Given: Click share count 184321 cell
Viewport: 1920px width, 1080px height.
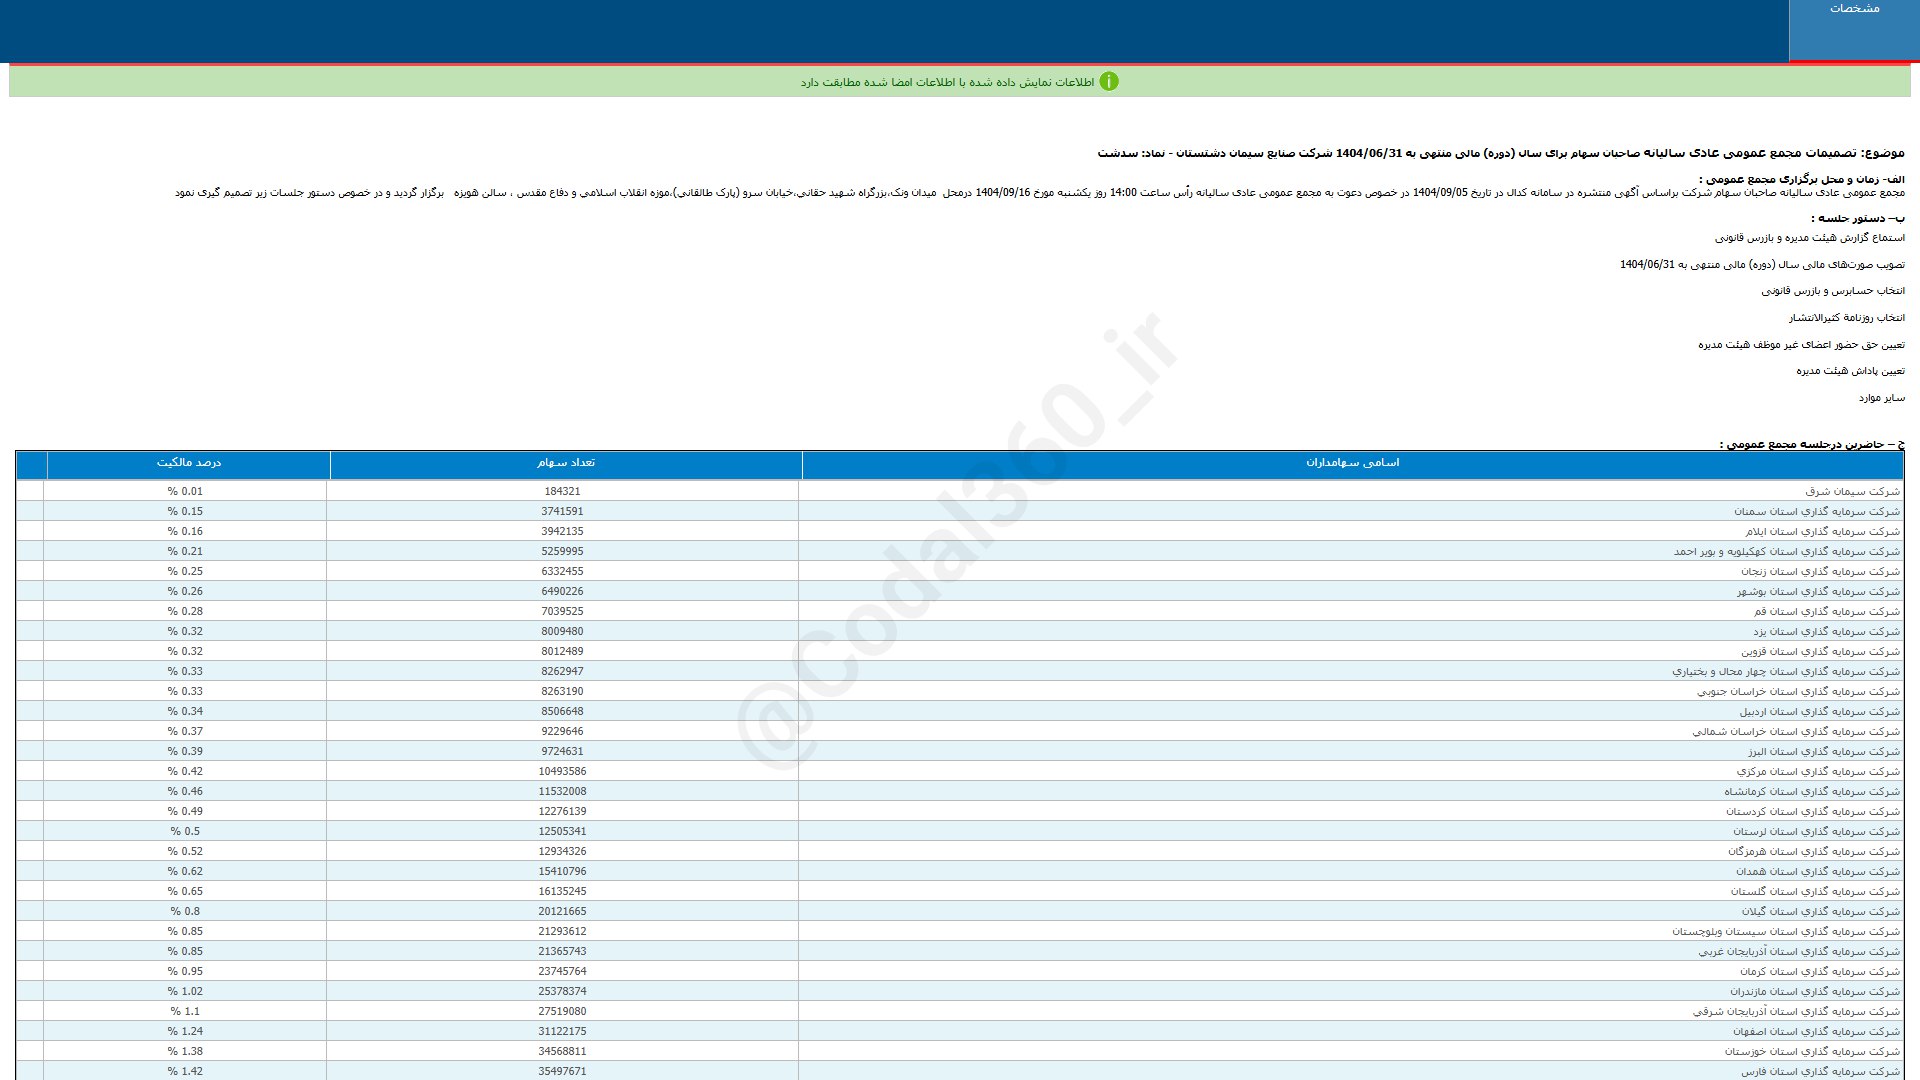Looking at the screenshot, I should click(562, 492).
